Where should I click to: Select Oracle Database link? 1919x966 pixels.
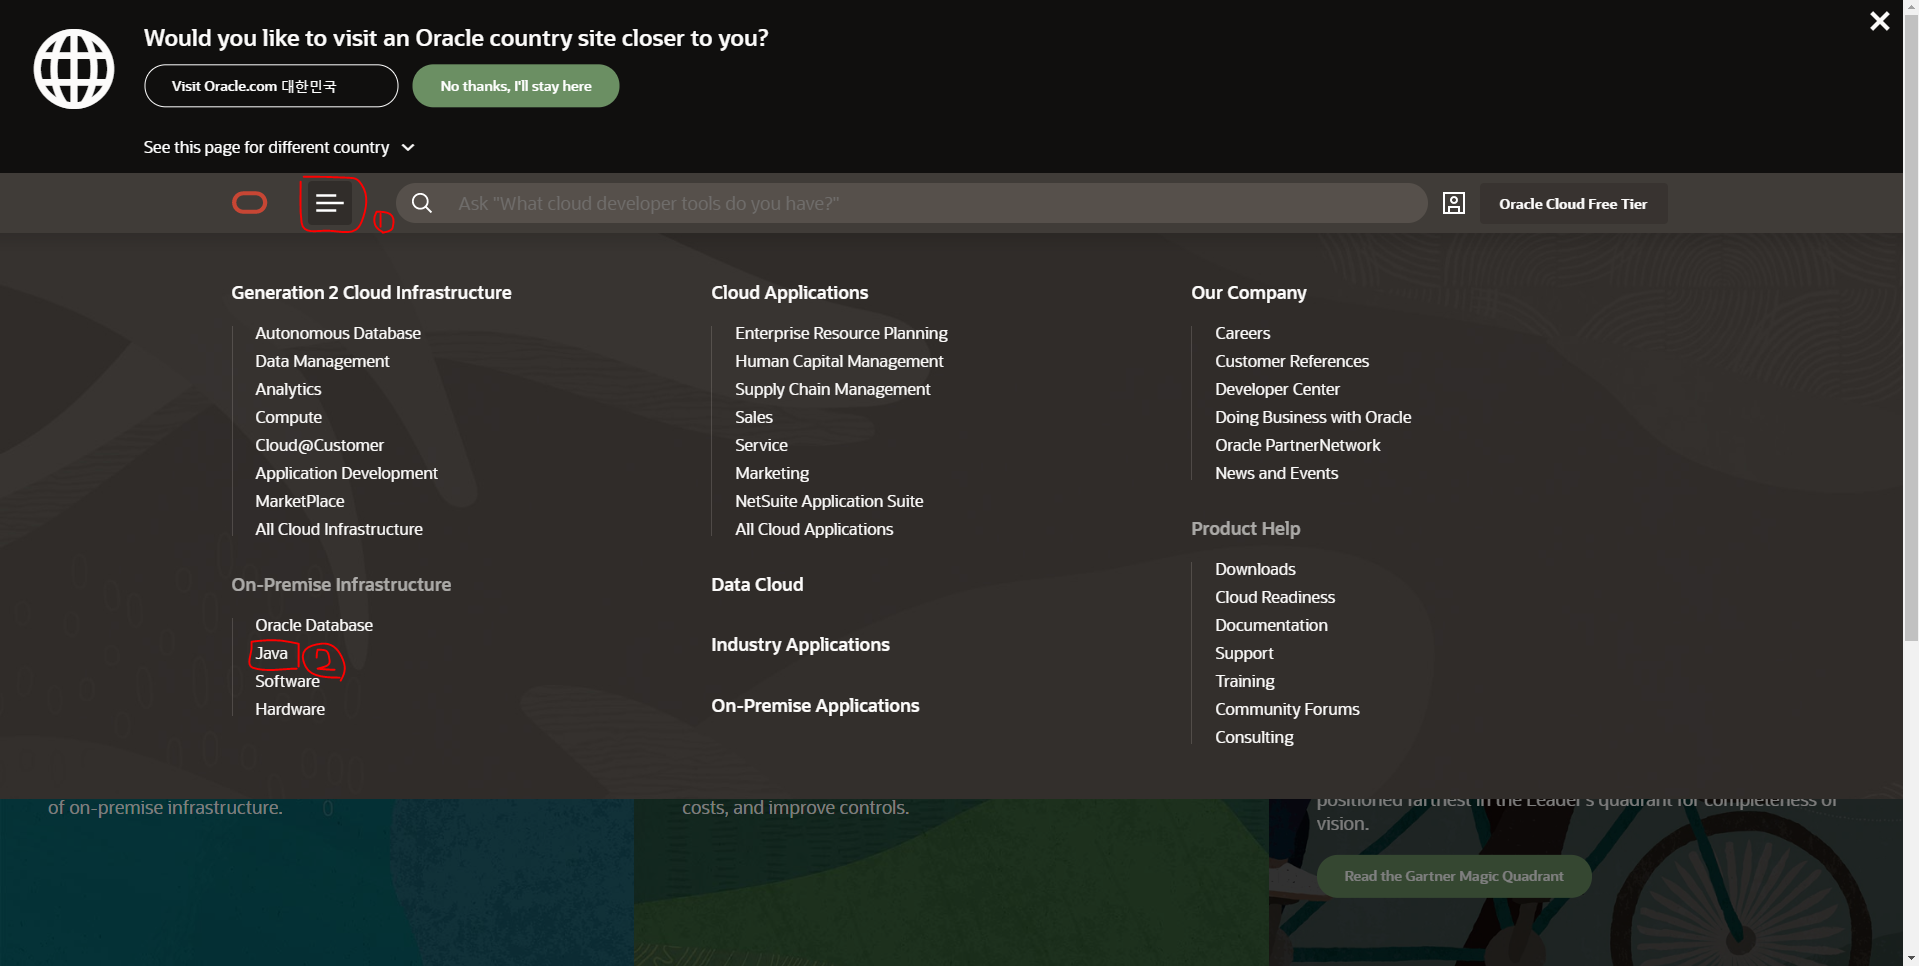point(314,625)
